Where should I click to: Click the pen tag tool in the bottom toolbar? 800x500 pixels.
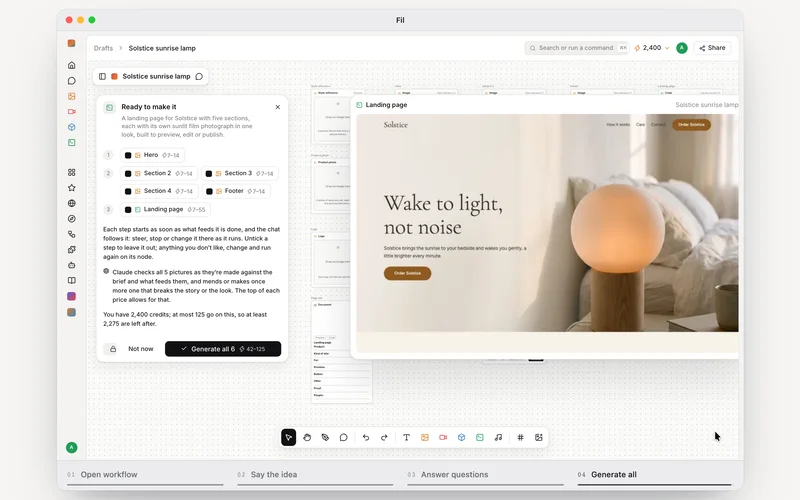325,437
